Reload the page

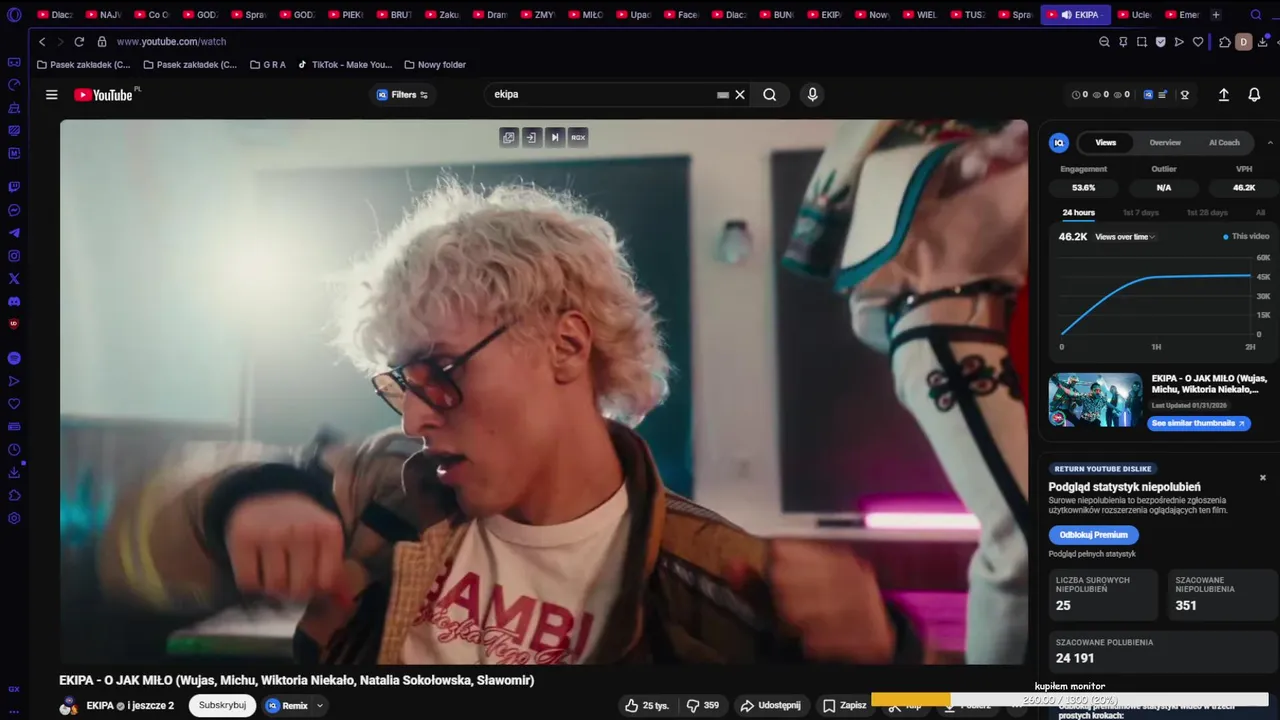pyautogui.click(x=79, y=42)
